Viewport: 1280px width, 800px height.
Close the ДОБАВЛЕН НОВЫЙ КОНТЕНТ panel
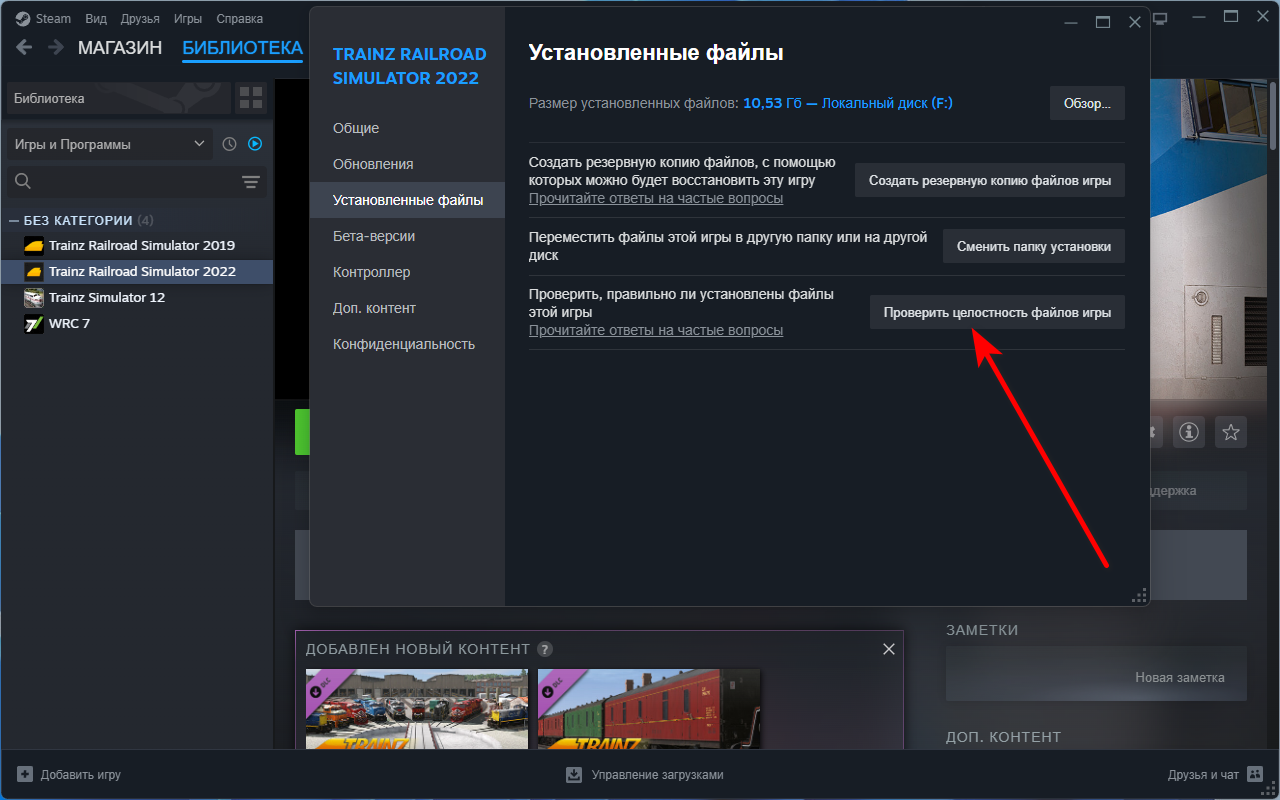[x=889, y=649]
